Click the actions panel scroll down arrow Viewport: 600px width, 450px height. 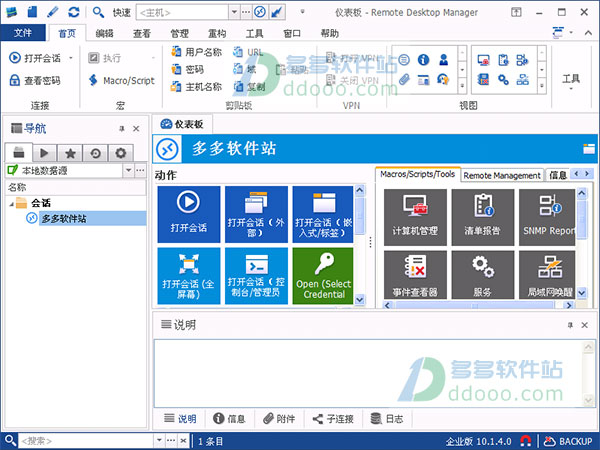coord(360,299)
